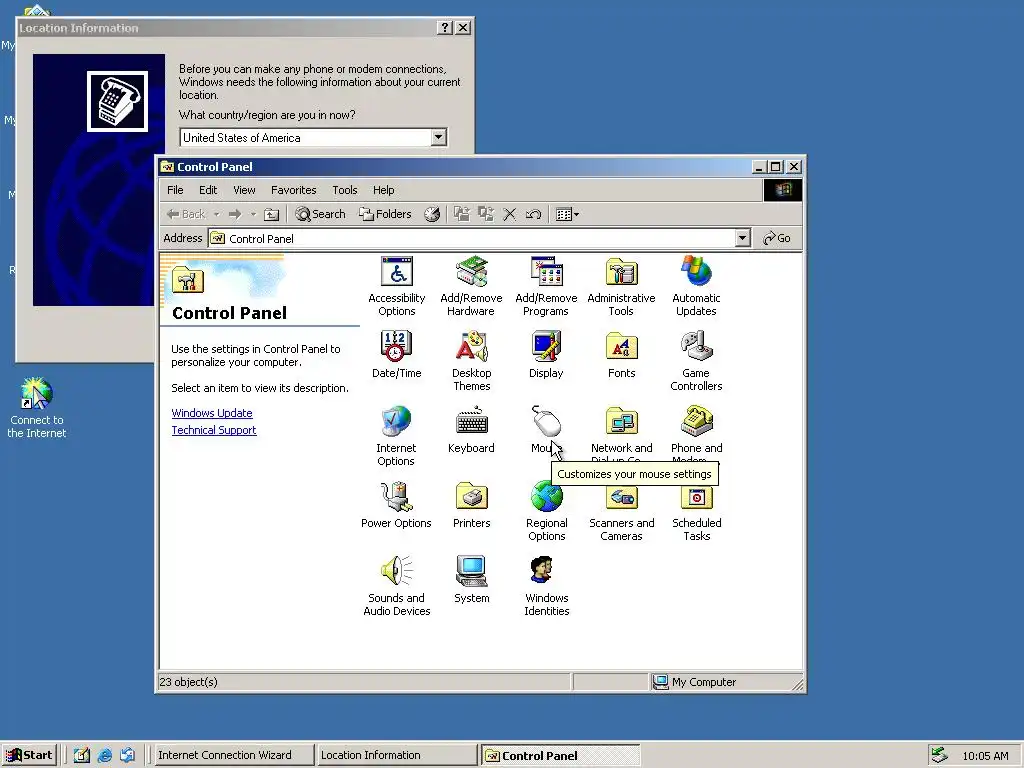Open Accessibility Options in Control Panel
Viewport: 1024px width, 768px height.
(x=396, y=286)
